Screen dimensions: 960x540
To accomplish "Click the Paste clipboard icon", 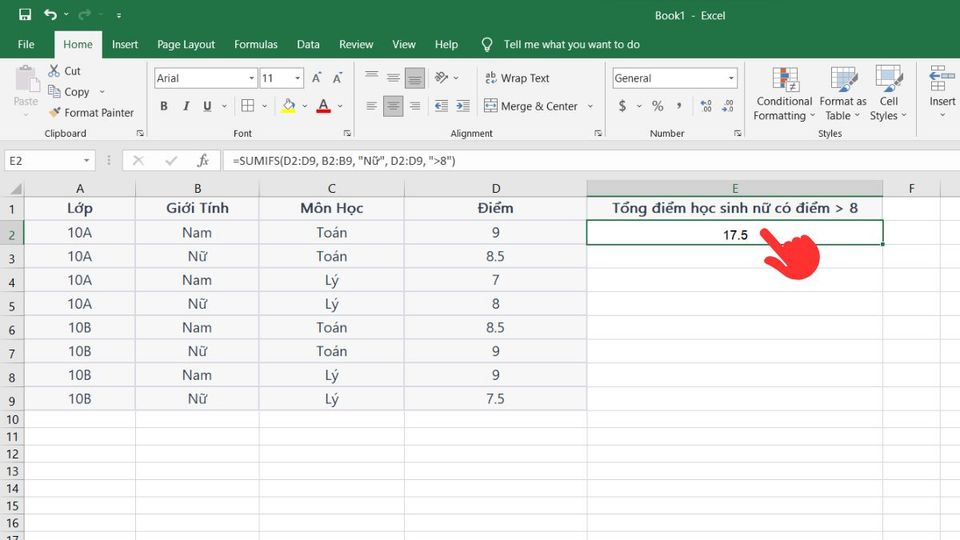I will 26,80.
